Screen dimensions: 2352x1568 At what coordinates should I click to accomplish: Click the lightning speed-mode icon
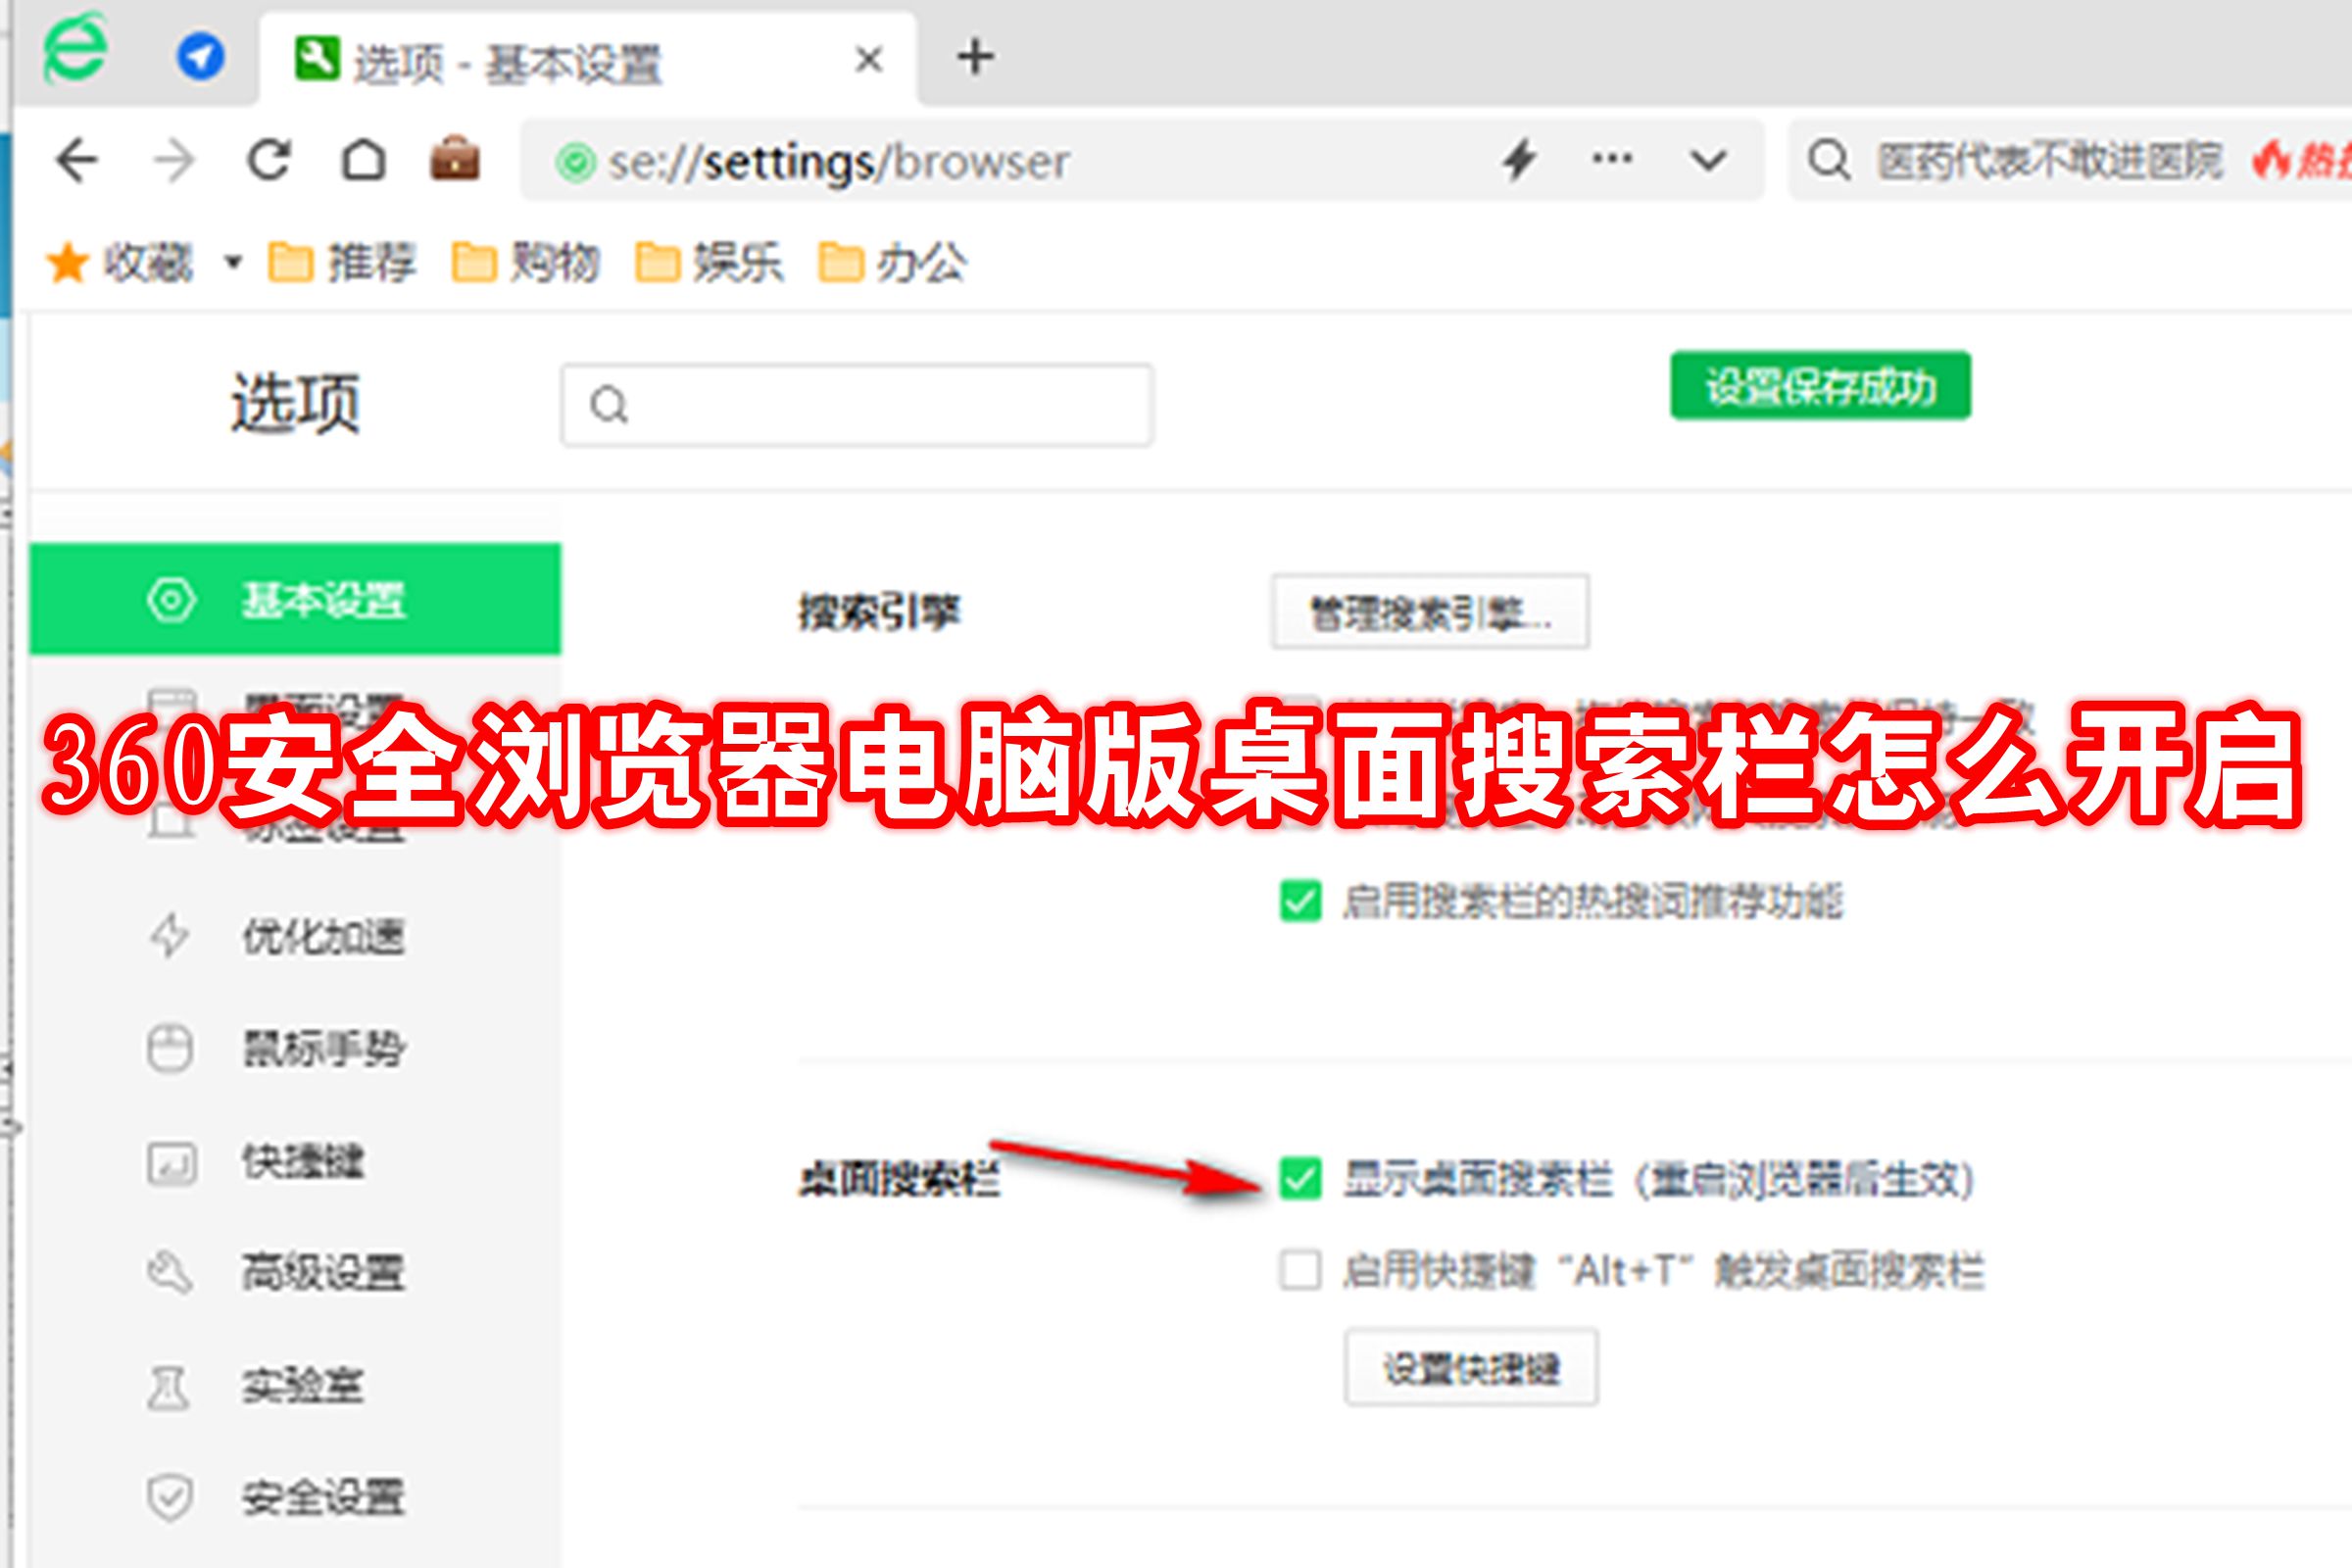pyautogui.click(x=1519, y=158)
